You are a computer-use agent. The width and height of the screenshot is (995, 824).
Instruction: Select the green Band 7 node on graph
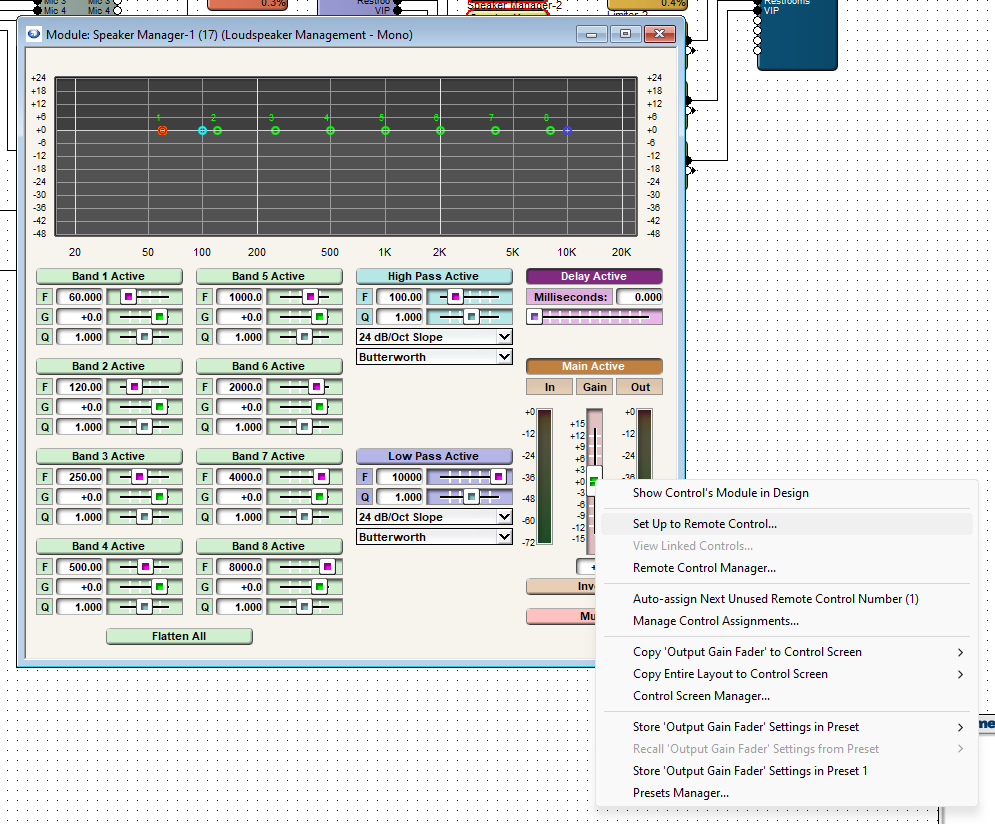tap(495, 131)
